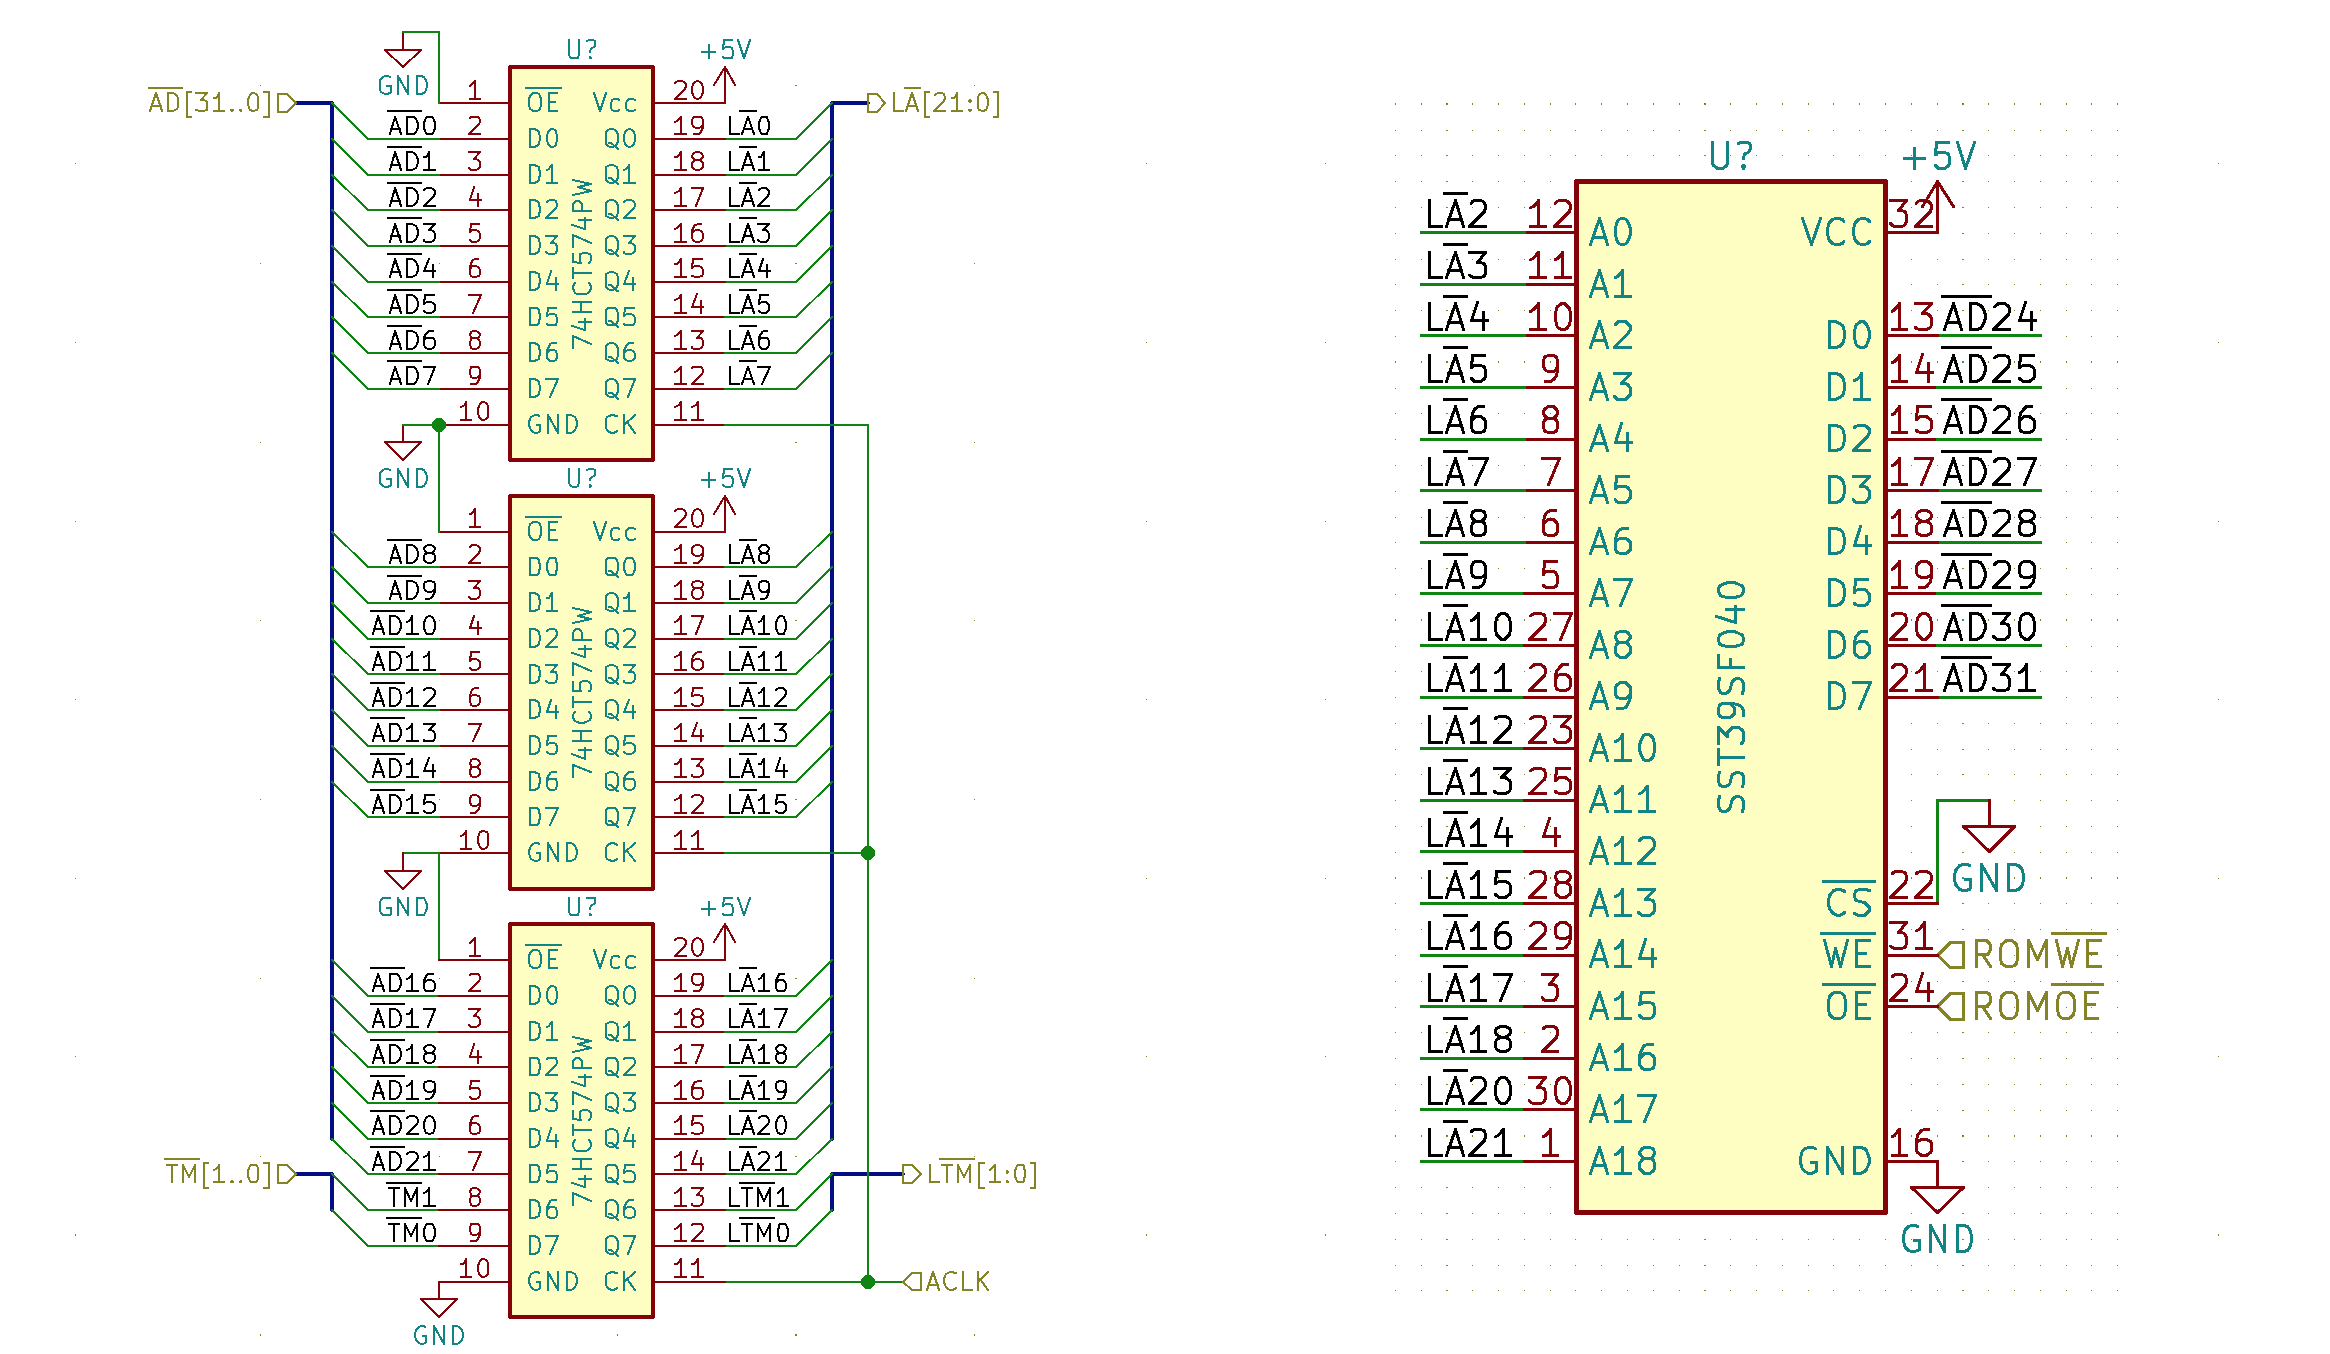Select the clock junction dot near ACLK
The image size is (2330, 1354).
pos(868,1281)
